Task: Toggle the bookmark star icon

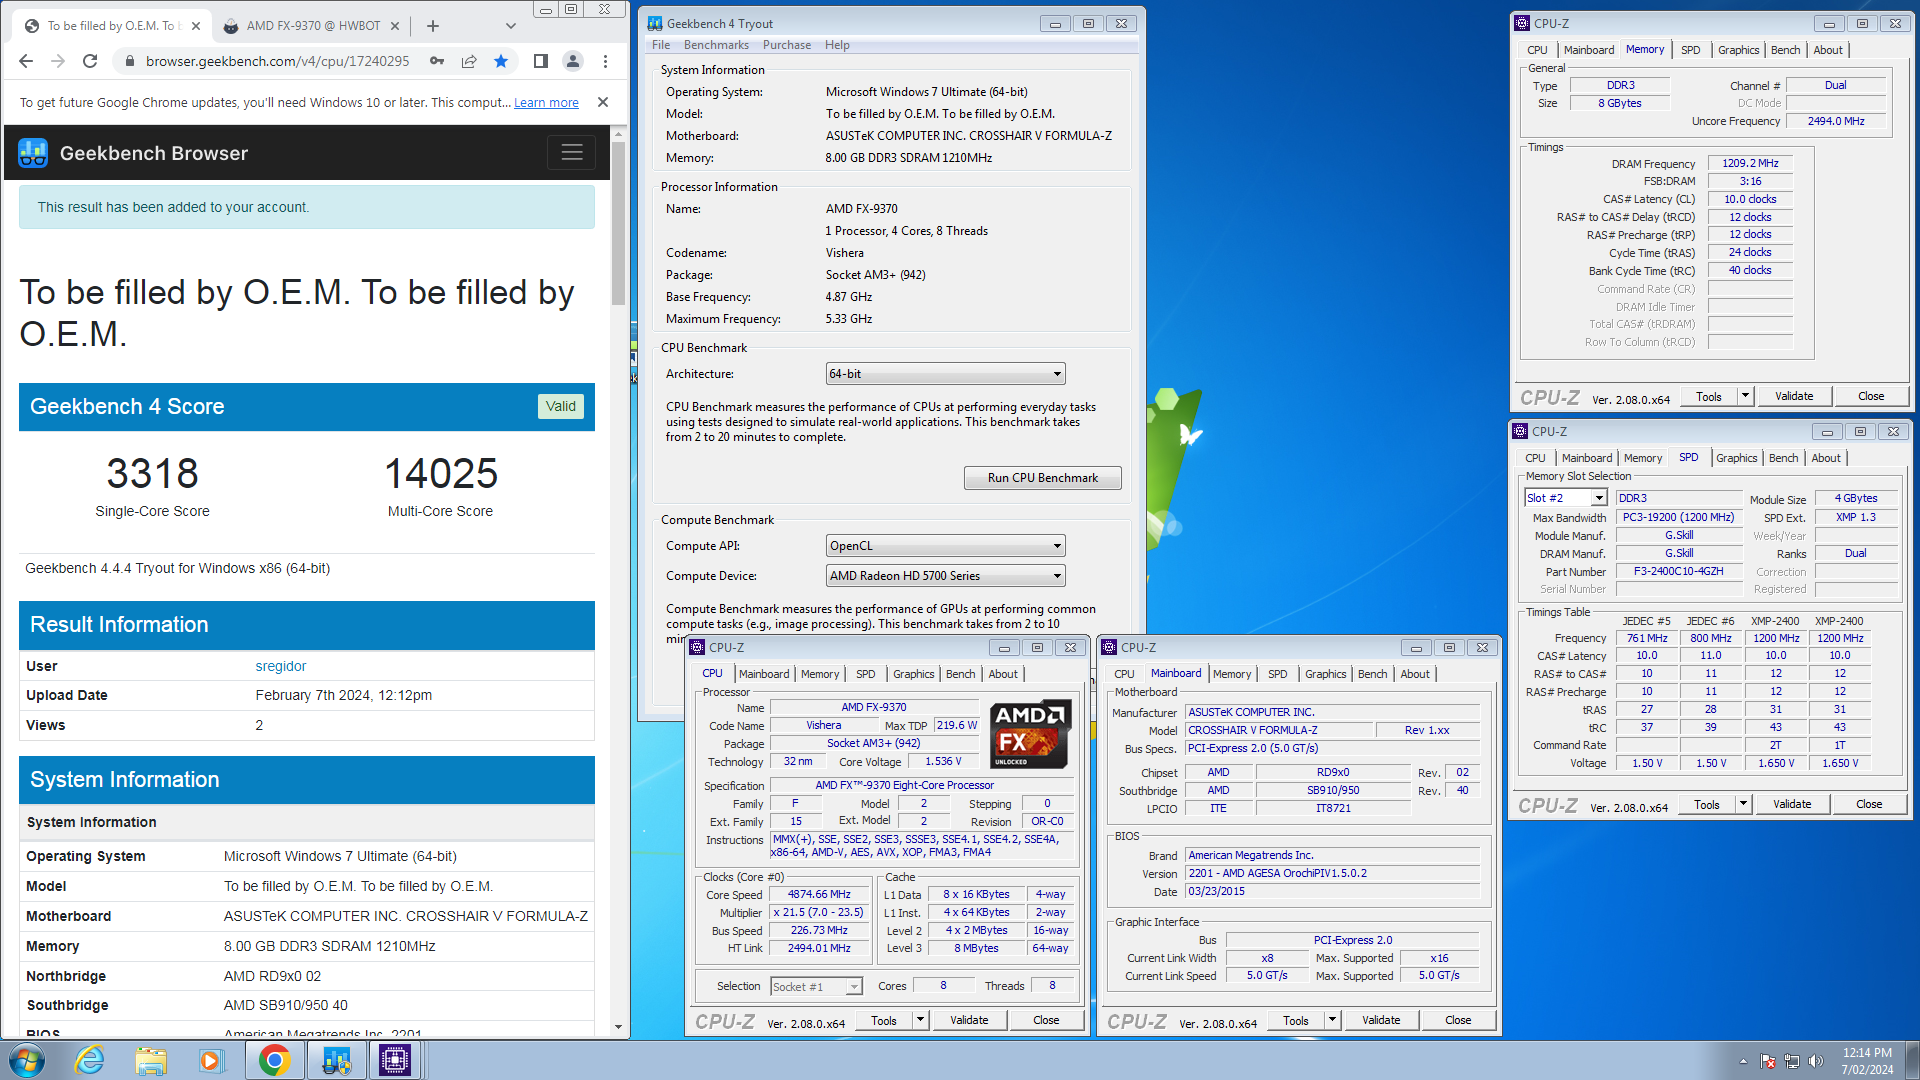Action: pos(501,61)
